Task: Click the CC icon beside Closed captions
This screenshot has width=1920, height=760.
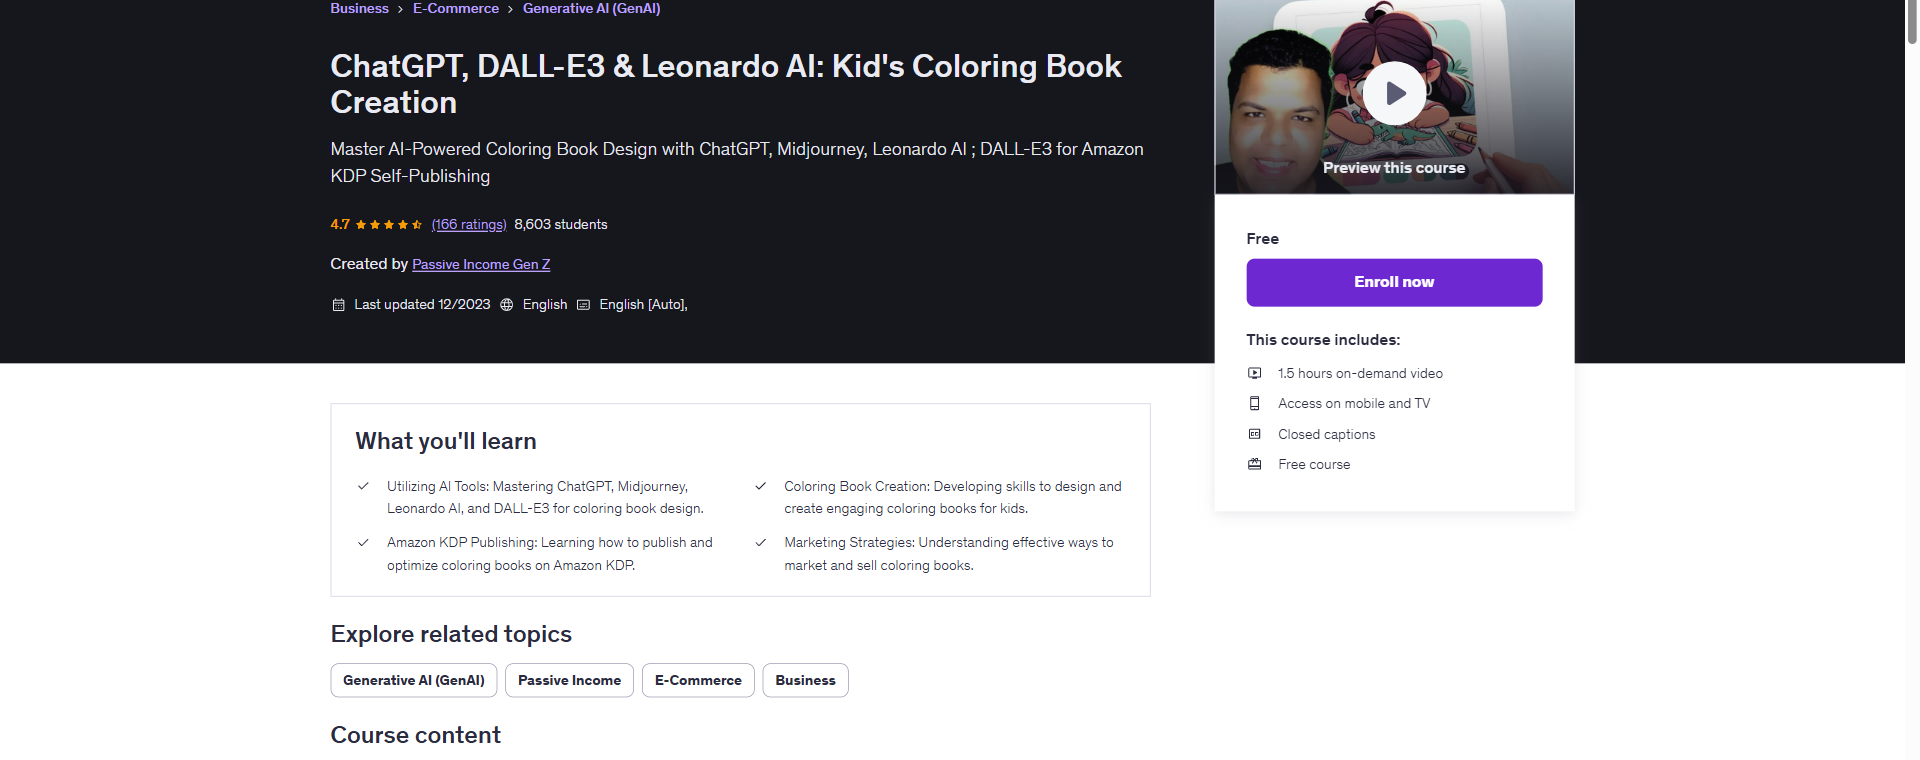Action: pos(1254,434)
